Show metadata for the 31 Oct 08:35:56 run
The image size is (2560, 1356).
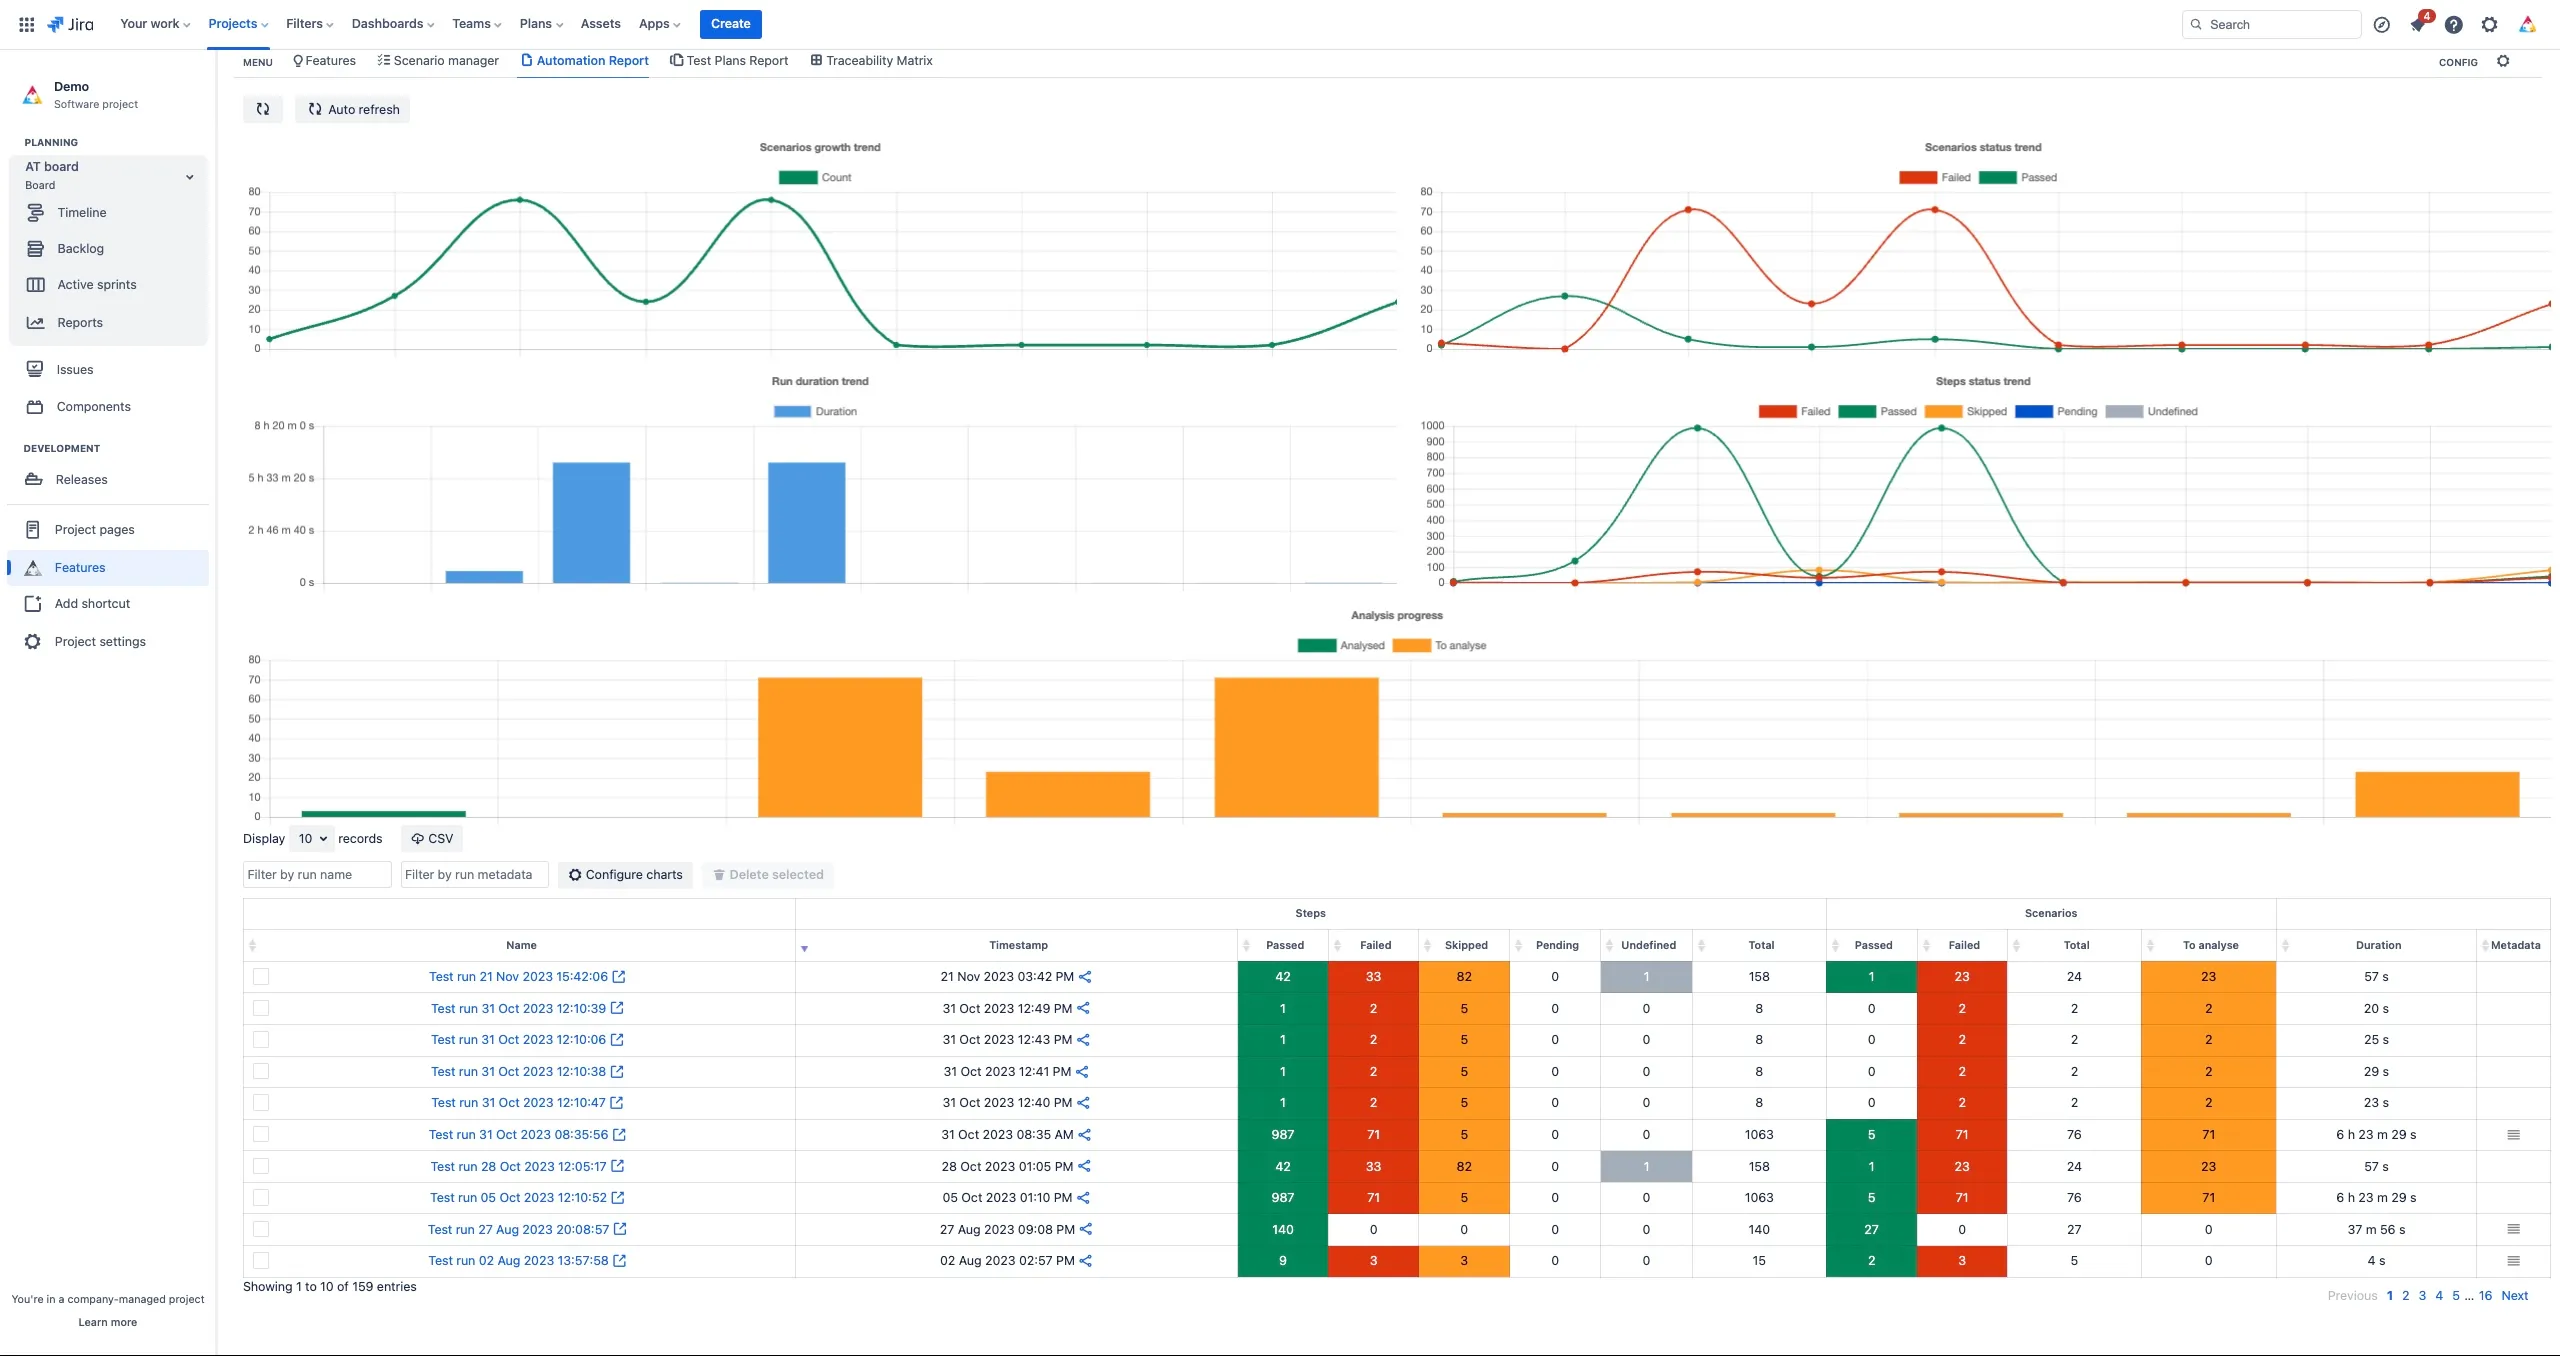2514,1135
